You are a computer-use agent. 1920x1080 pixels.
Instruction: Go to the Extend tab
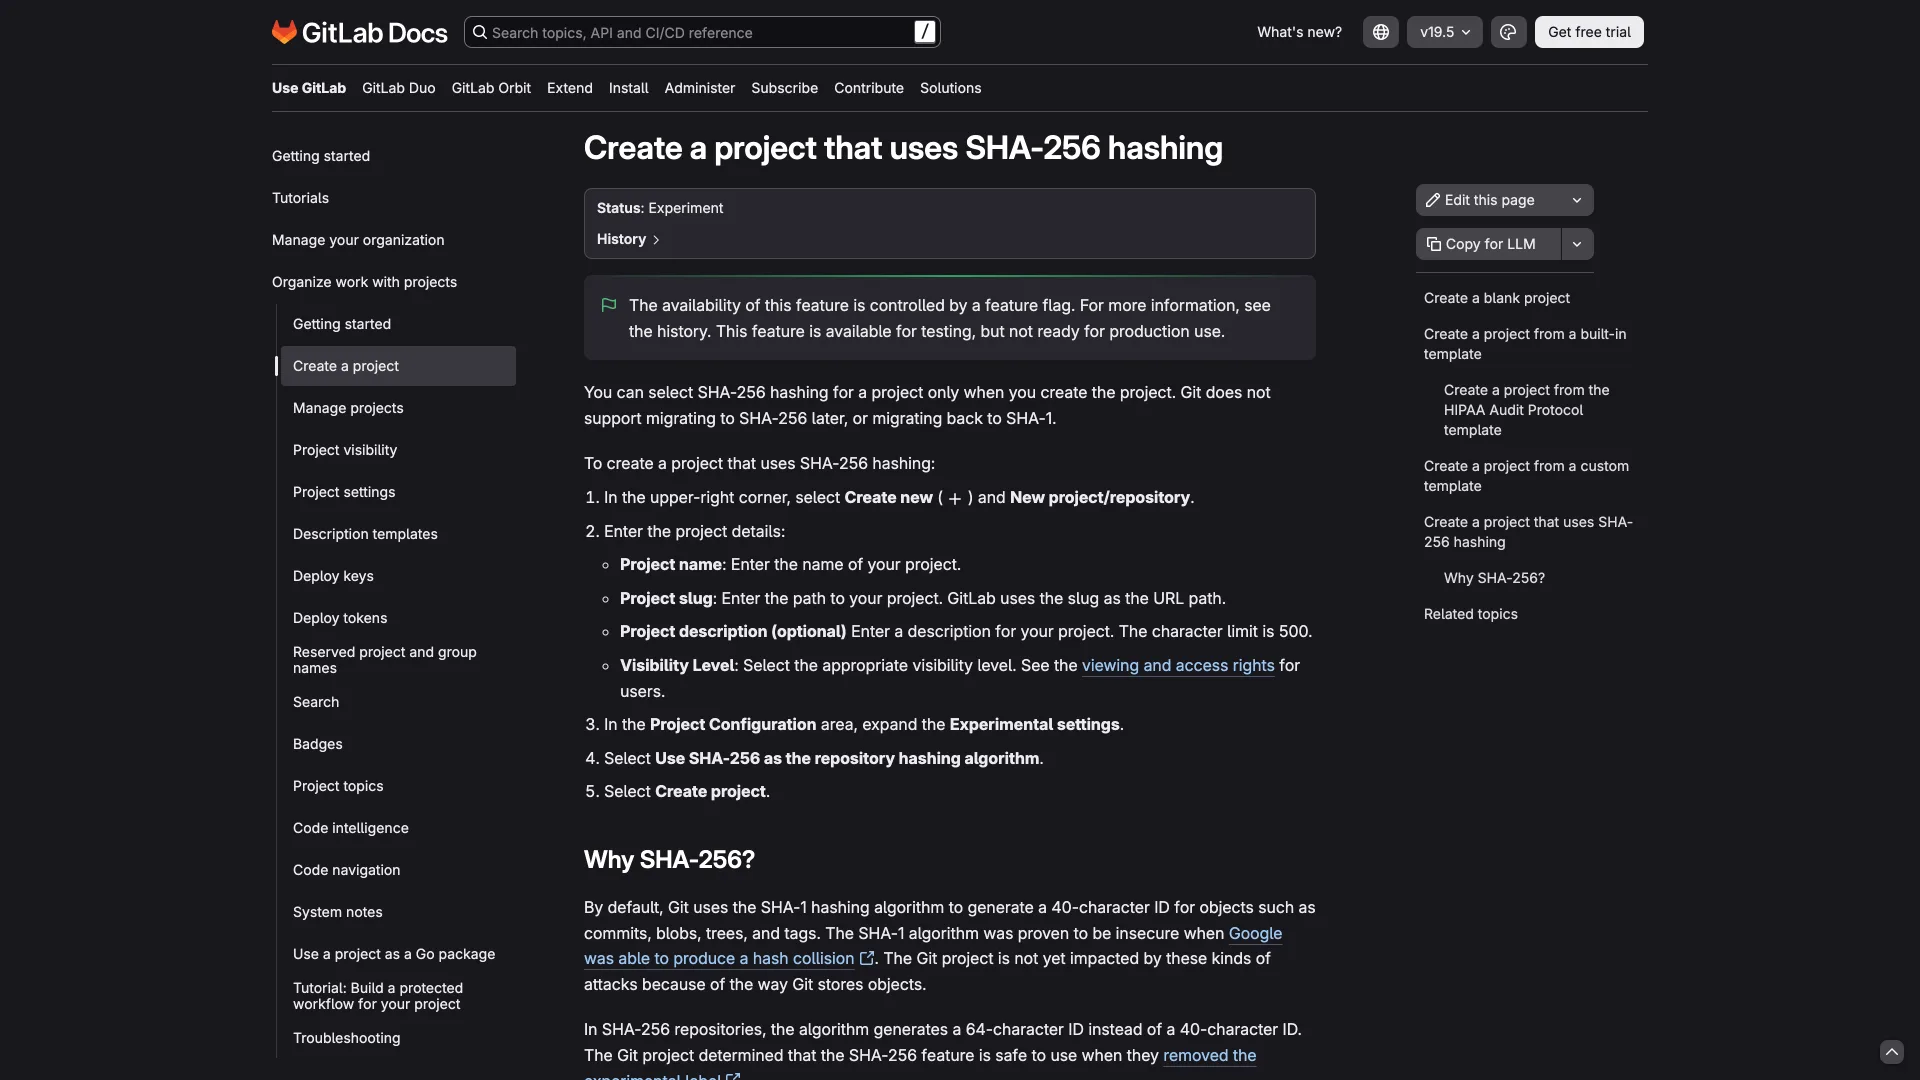(x=570, y=88)
